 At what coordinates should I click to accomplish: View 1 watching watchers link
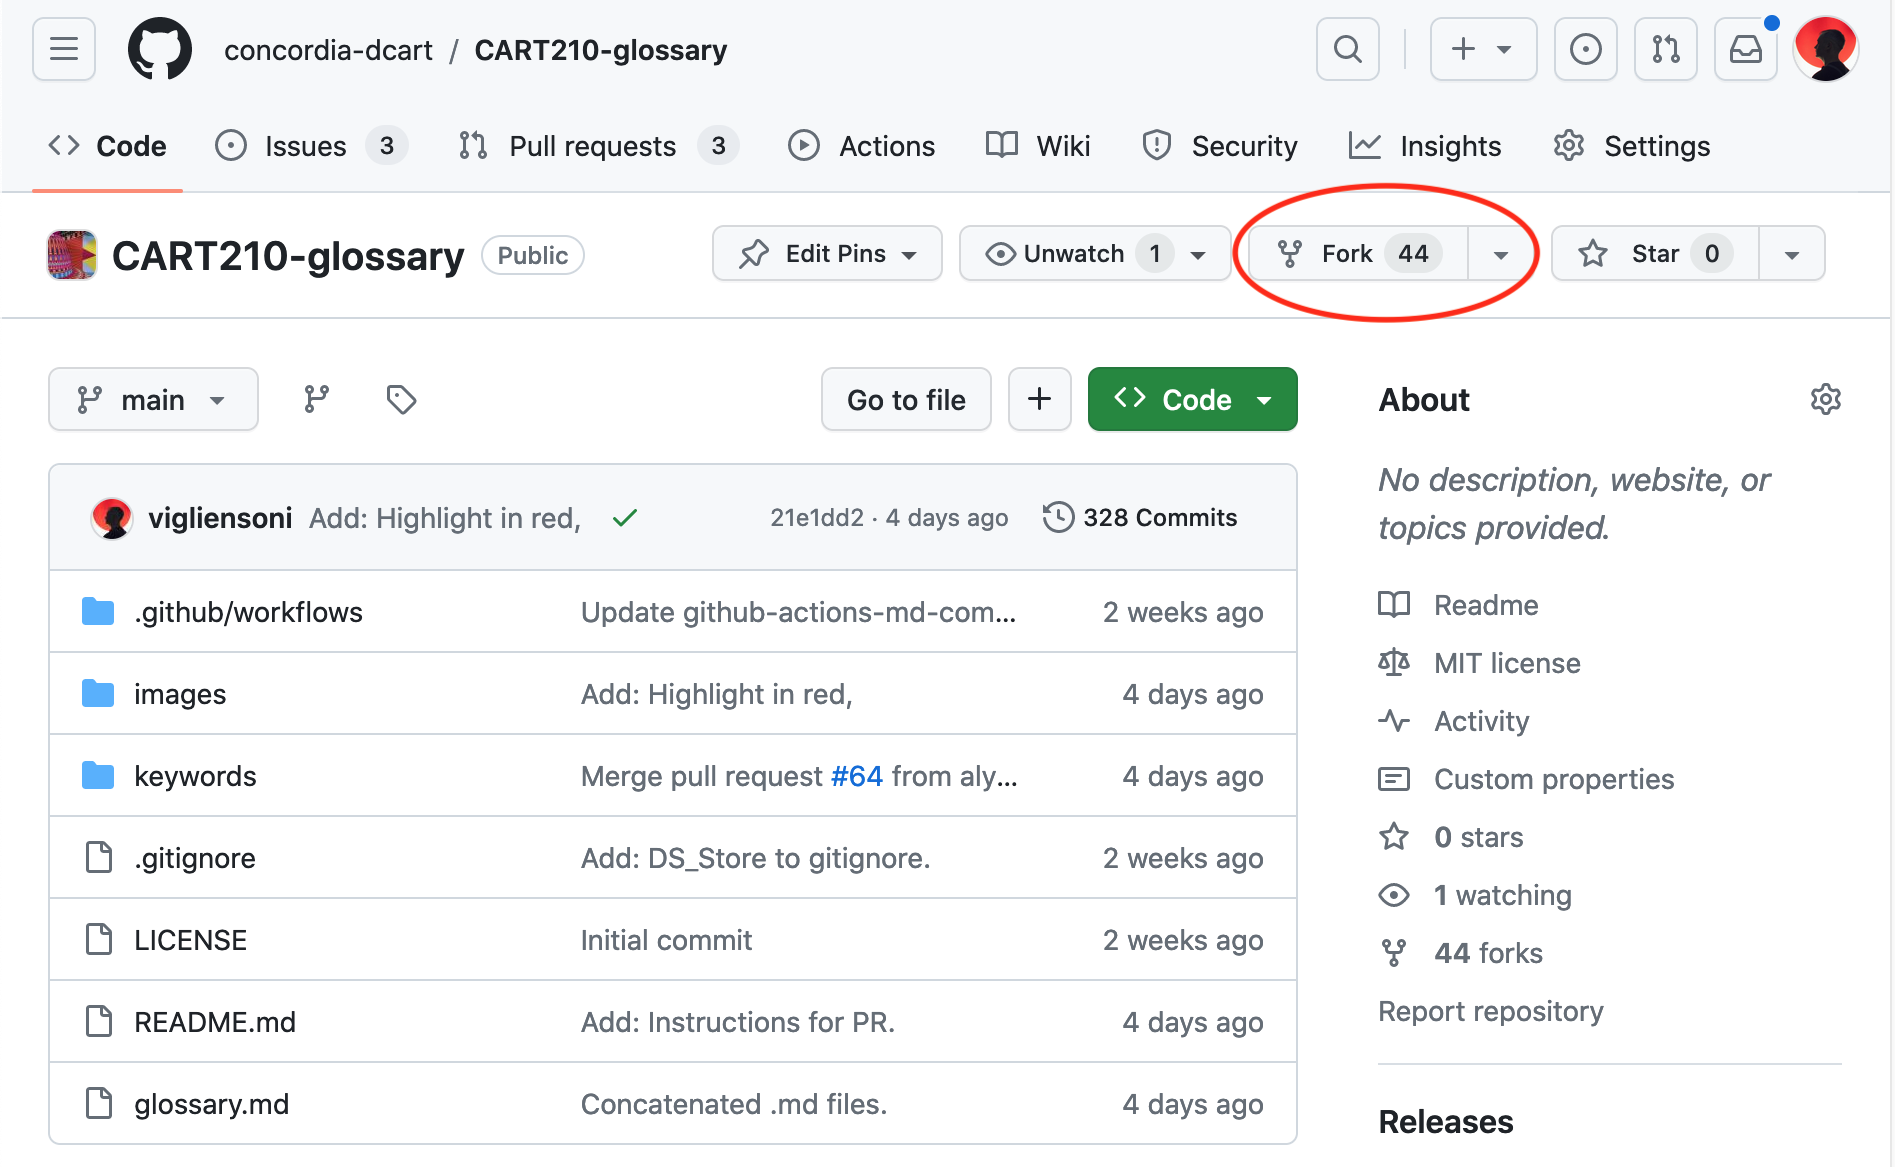(1475, 895)
